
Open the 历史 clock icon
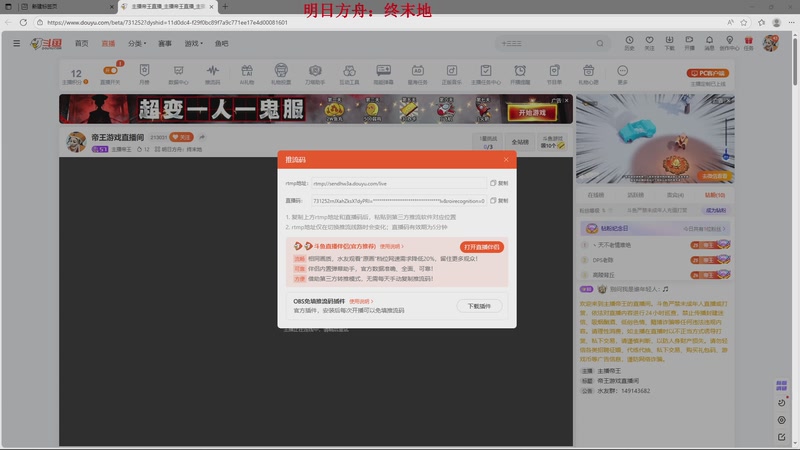[x=629, y=43]
